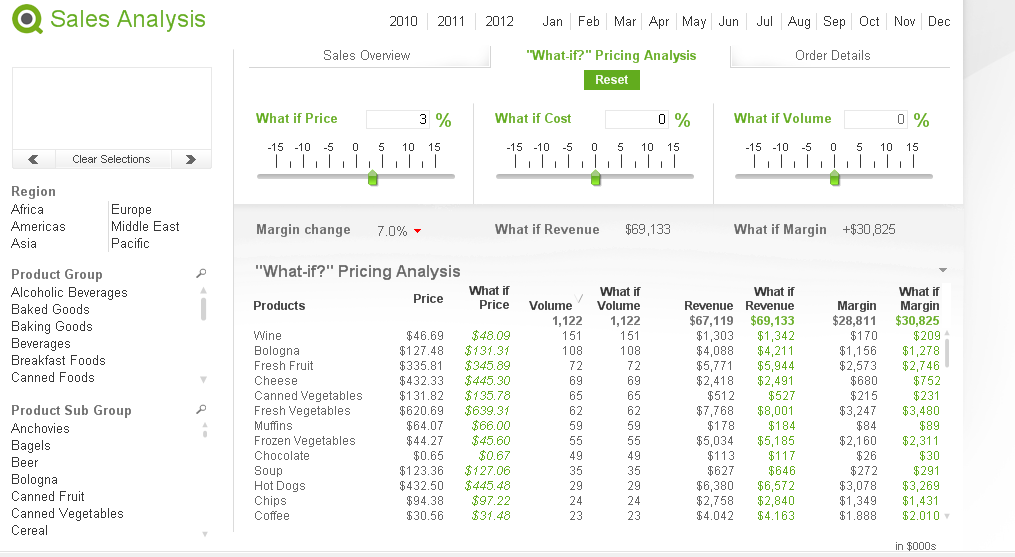
Task: Select the Jun month filter
Action: 728,21
